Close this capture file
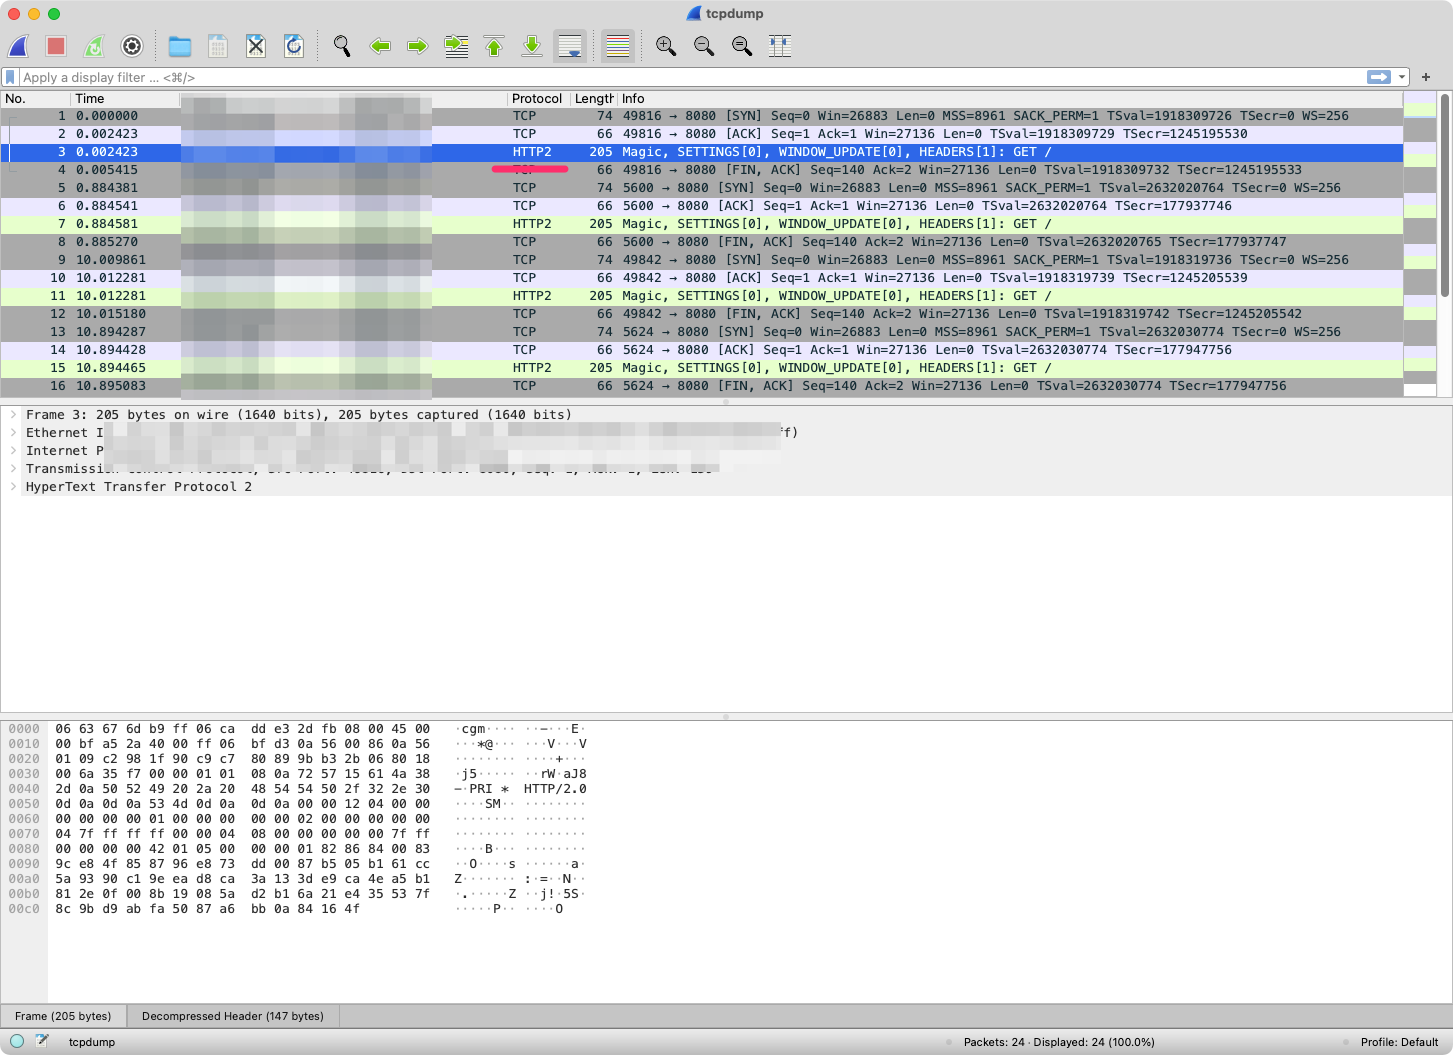 click(256, 46)
